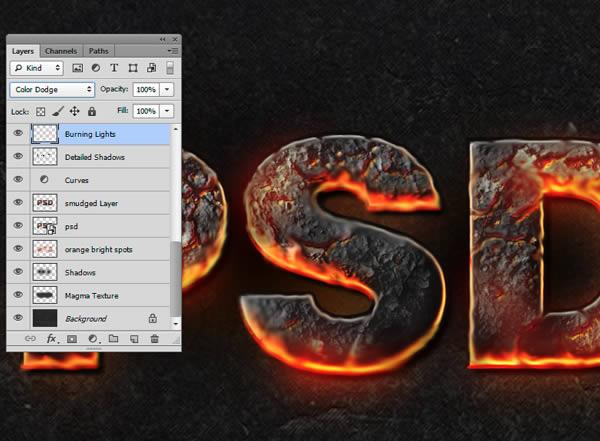The height and width of the screenshot is (441, 600).
Task: Open the Fill slider dropdown arrow
Action: tap(167, 111)
